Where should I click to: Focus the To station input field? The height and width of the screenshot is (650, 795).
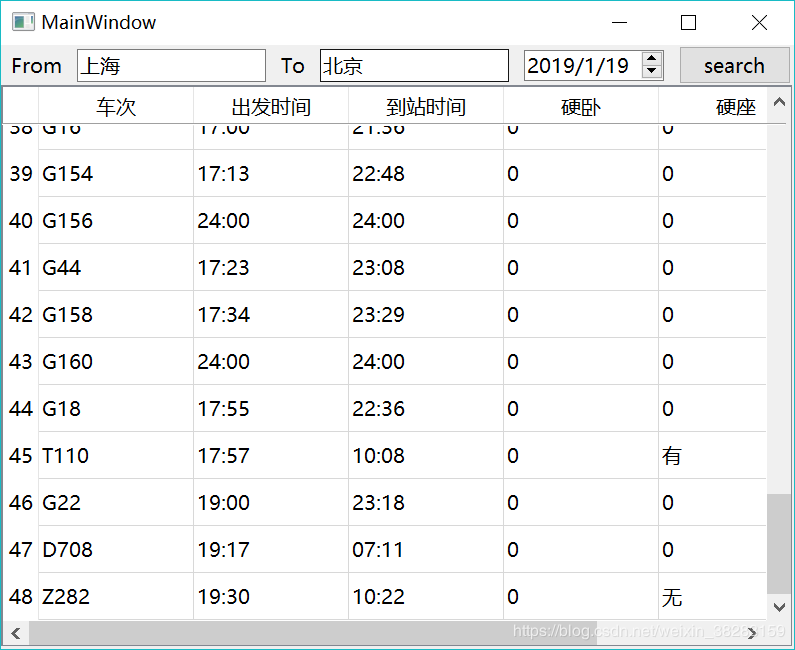pyautogui.click(x=414, y=66)
